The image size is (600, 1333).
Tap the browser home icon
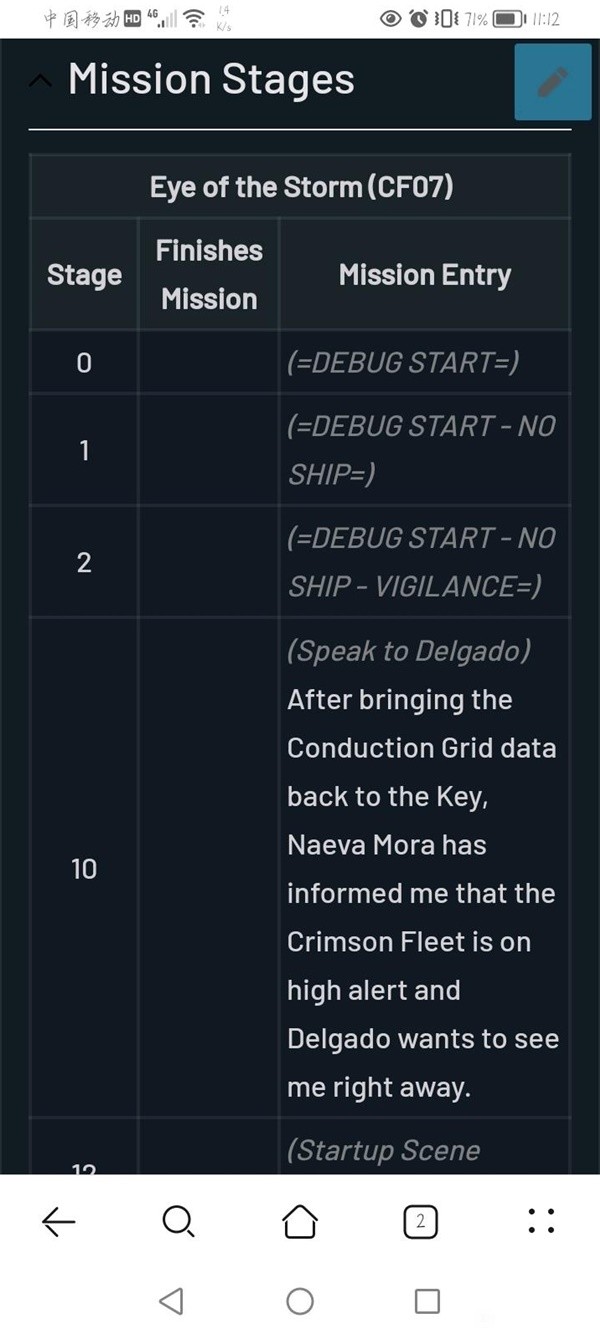click(300, 1221)
